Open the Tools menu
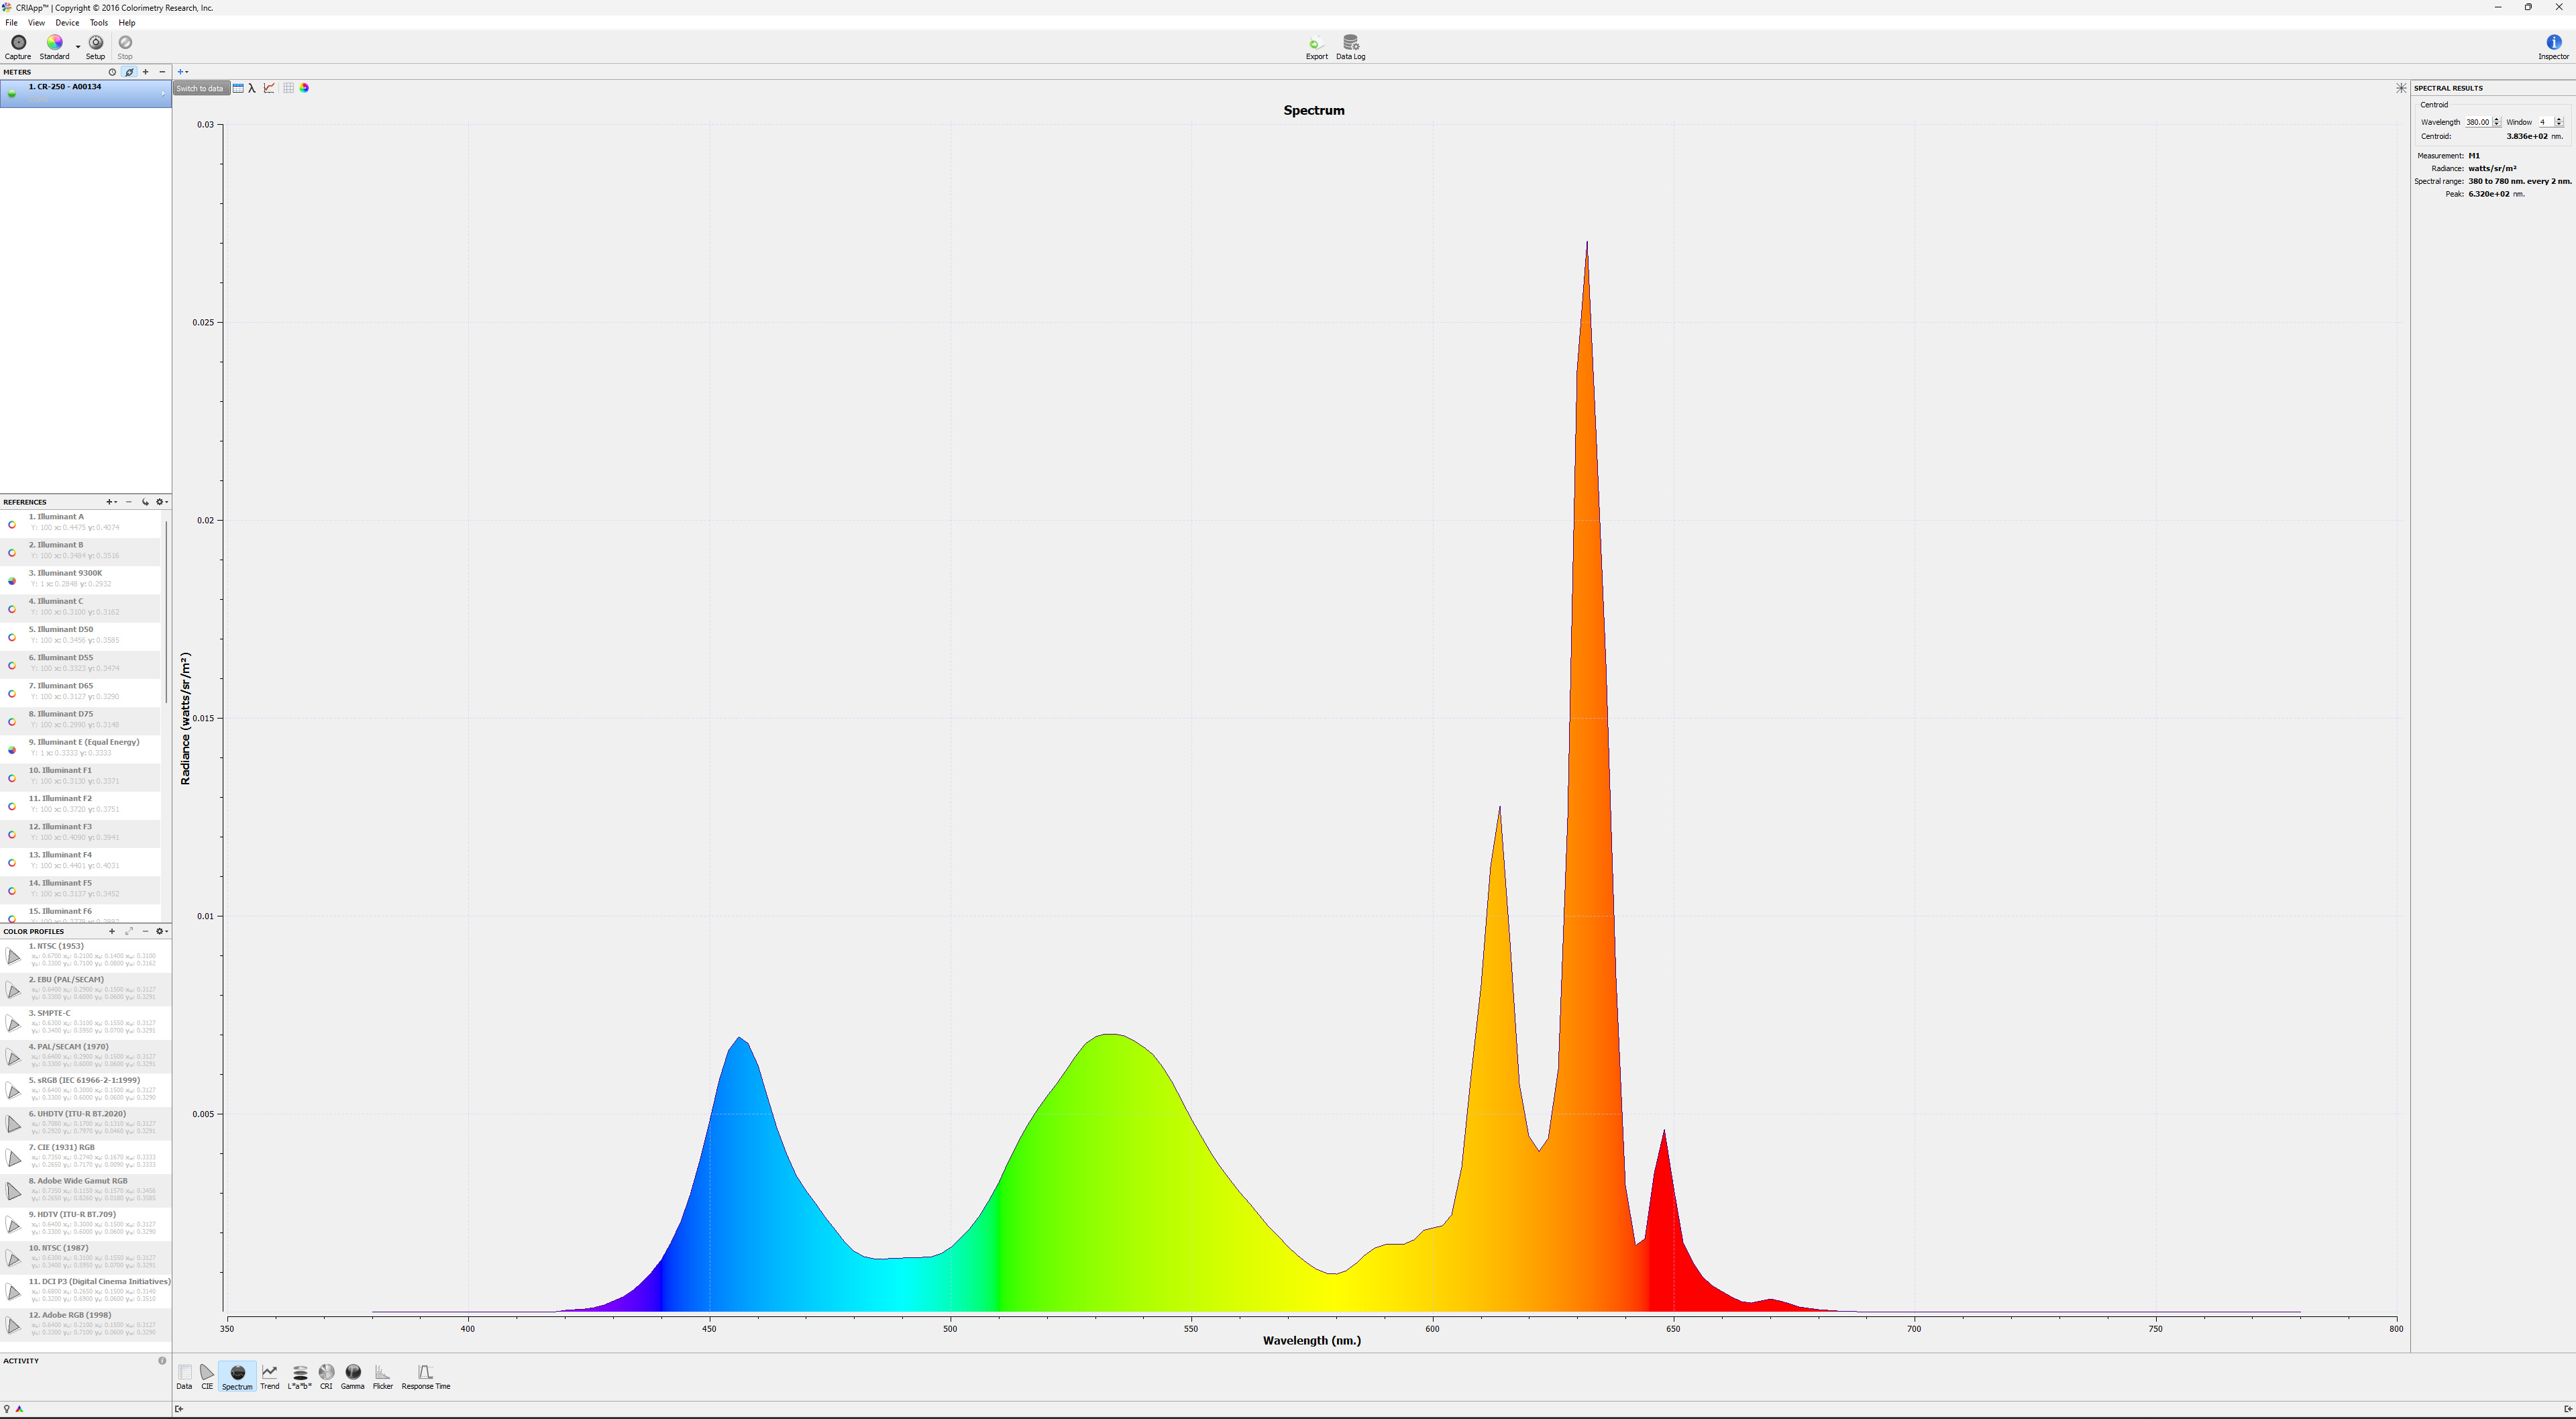Viewport: 2576px width, 1419px height. pyautogui.click(x=98, y=23)
